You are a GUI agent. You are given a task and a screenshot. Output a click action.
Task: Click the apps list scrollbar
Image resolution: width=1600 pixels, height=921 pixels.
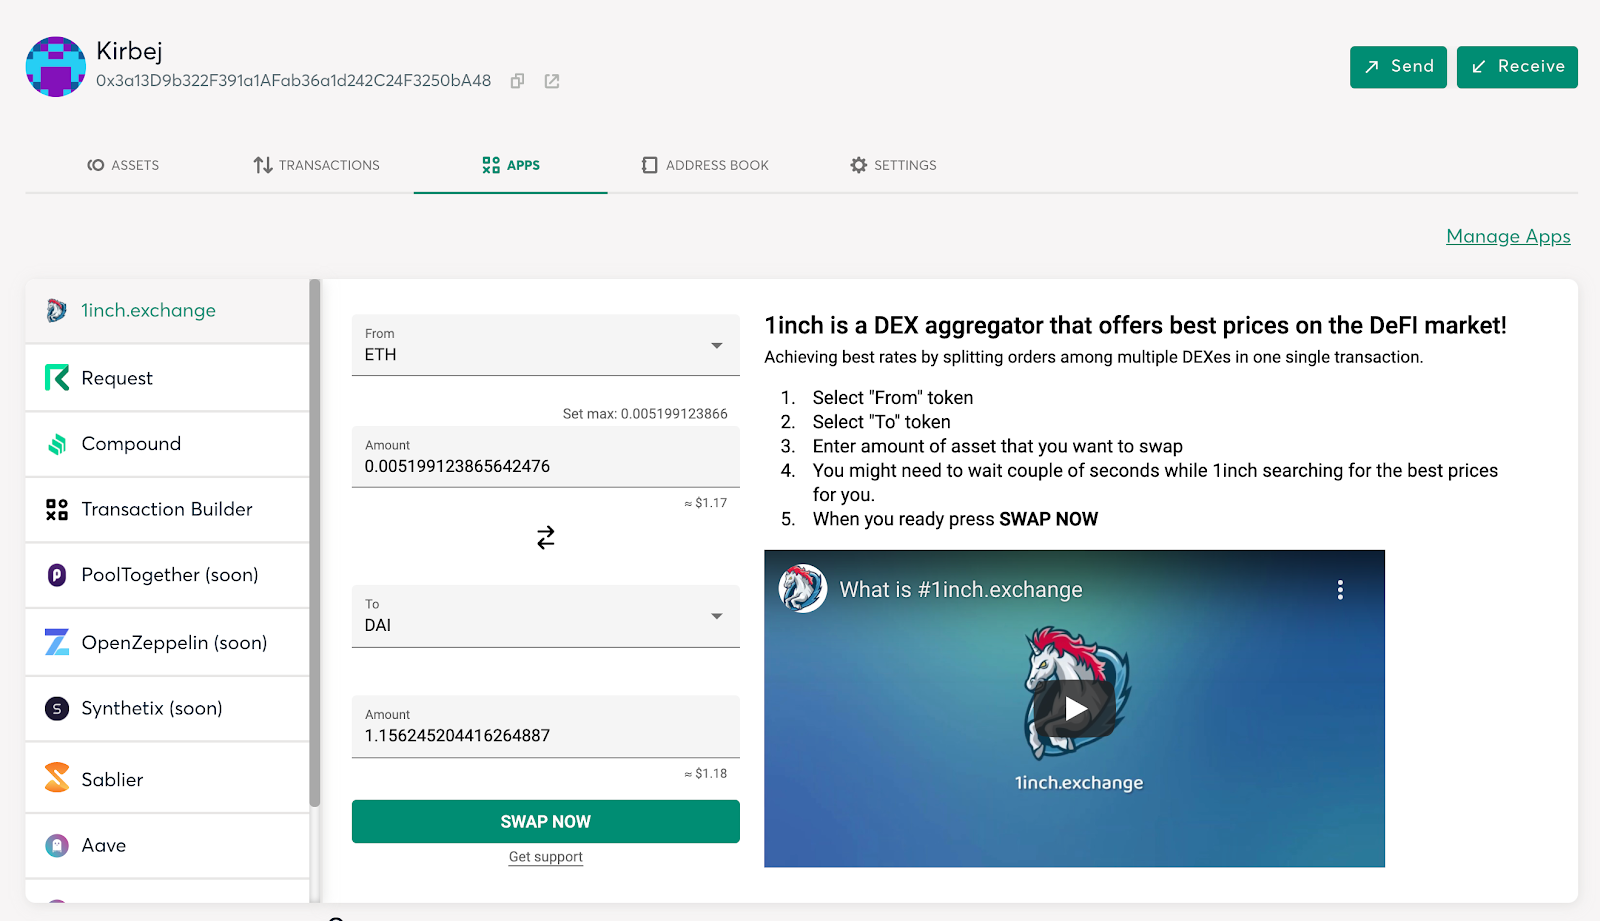pos(315,543)
